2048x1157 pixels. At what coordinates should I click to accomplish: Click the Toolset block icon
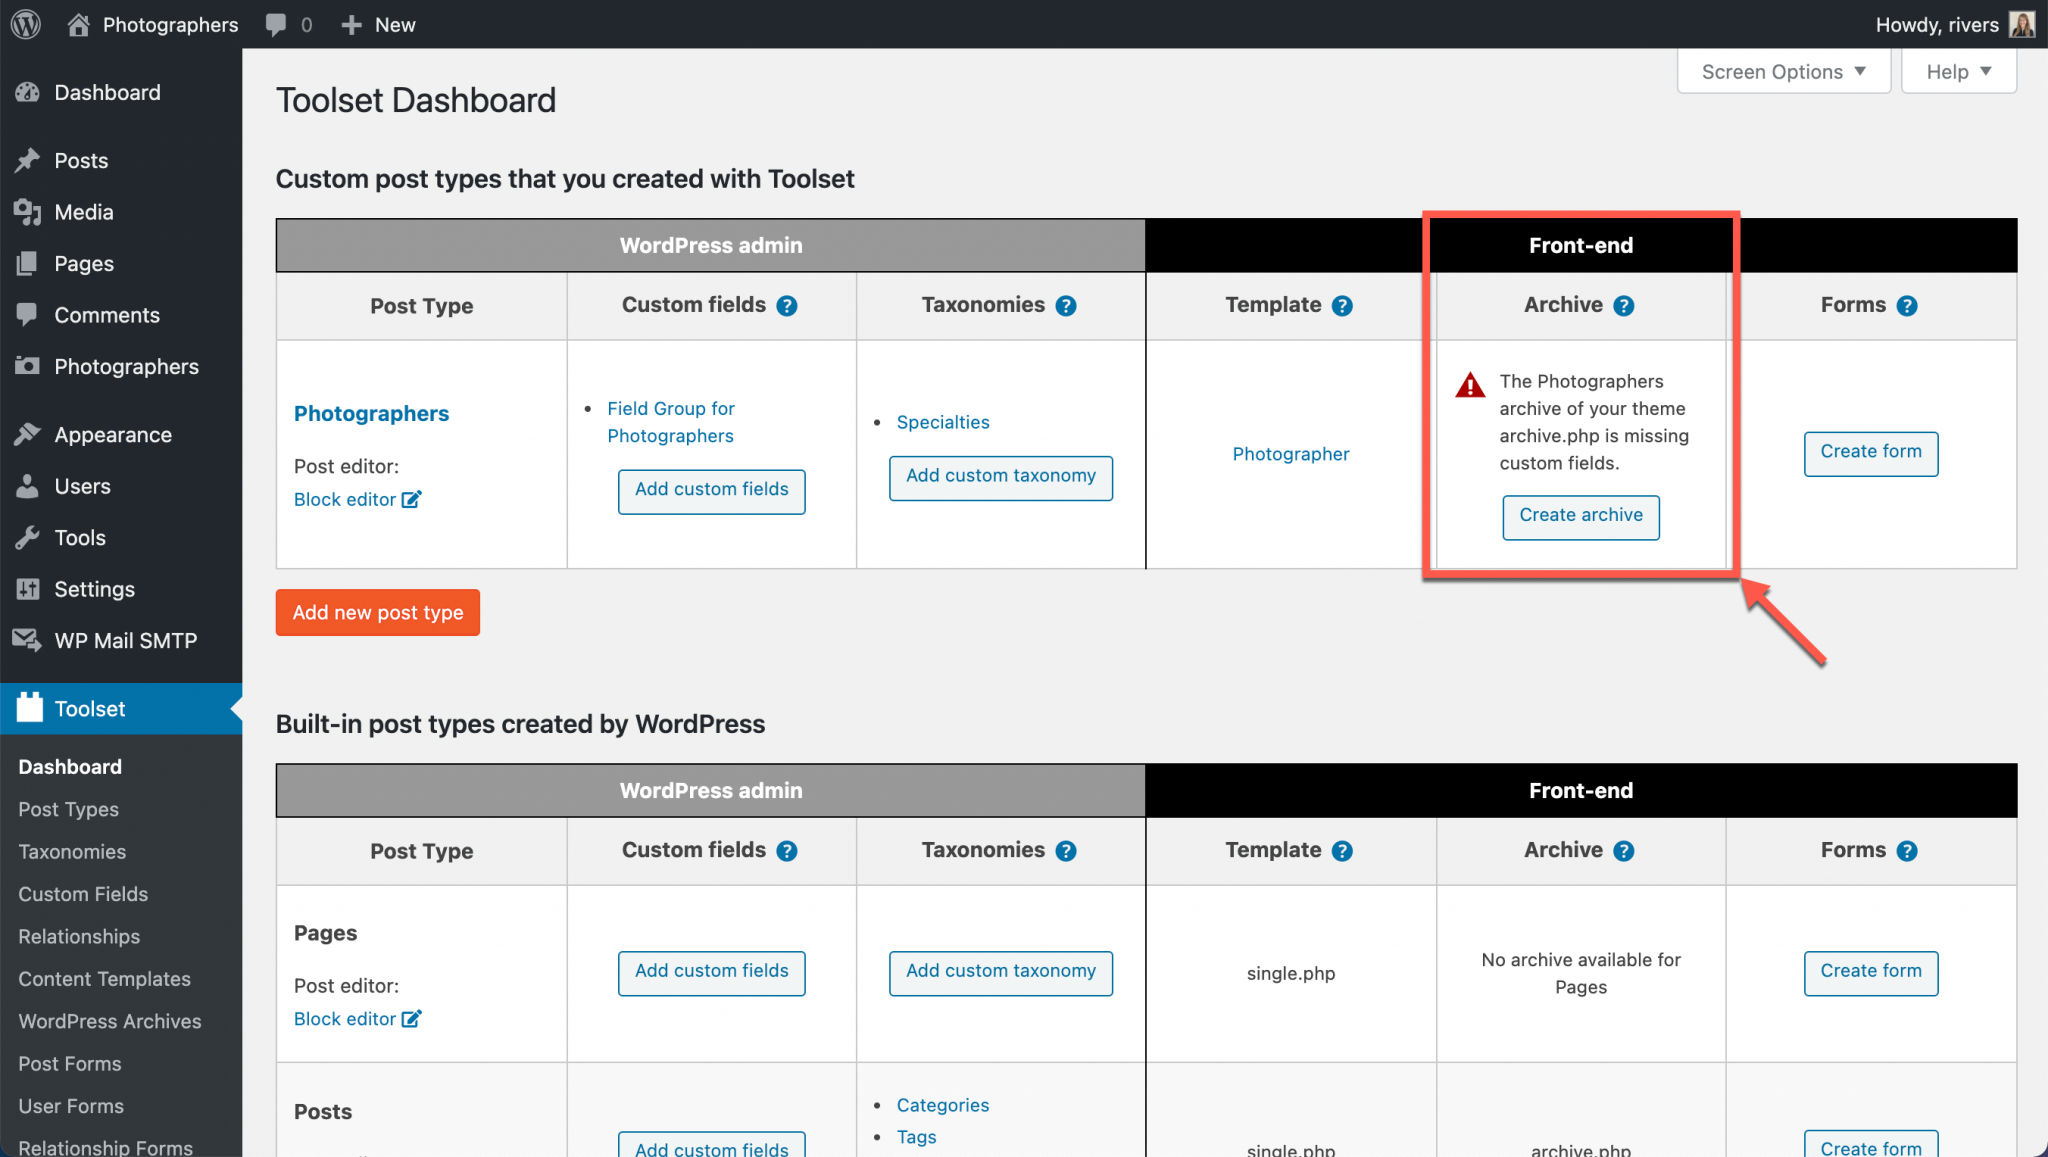point(30,708)
